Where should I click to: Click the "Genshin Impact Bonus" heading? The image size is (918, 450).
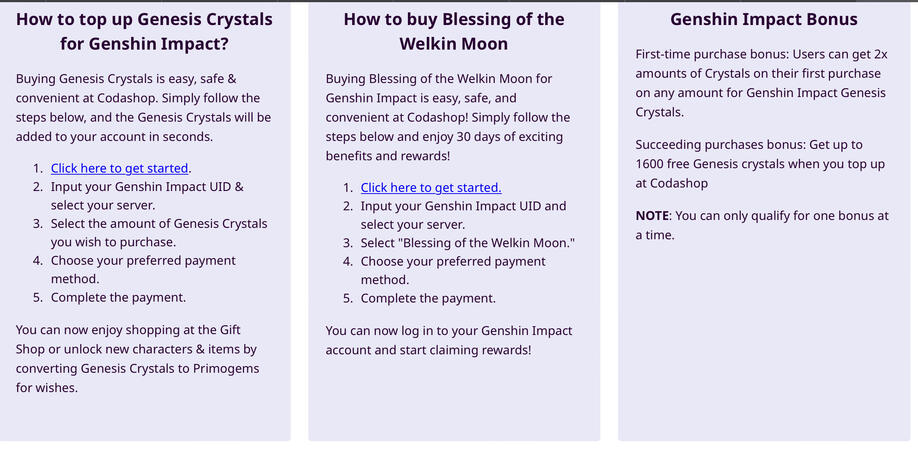click(x=763, y=19)
